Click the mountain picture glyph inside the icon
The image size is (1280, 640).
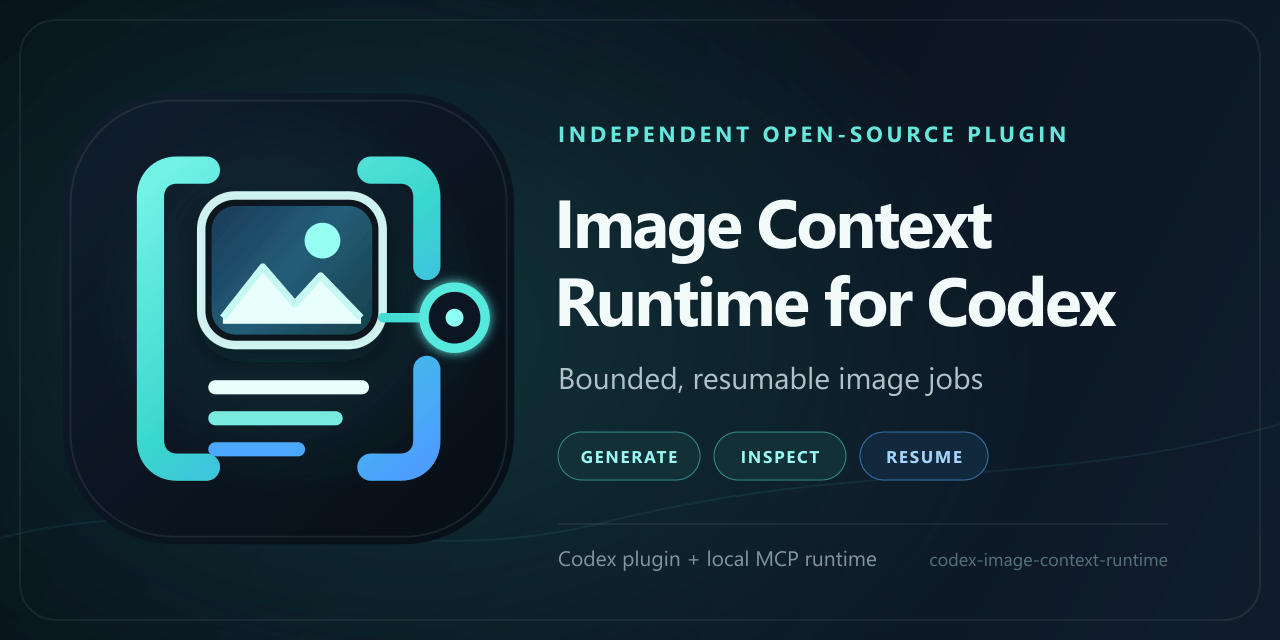tap(292, 269)
